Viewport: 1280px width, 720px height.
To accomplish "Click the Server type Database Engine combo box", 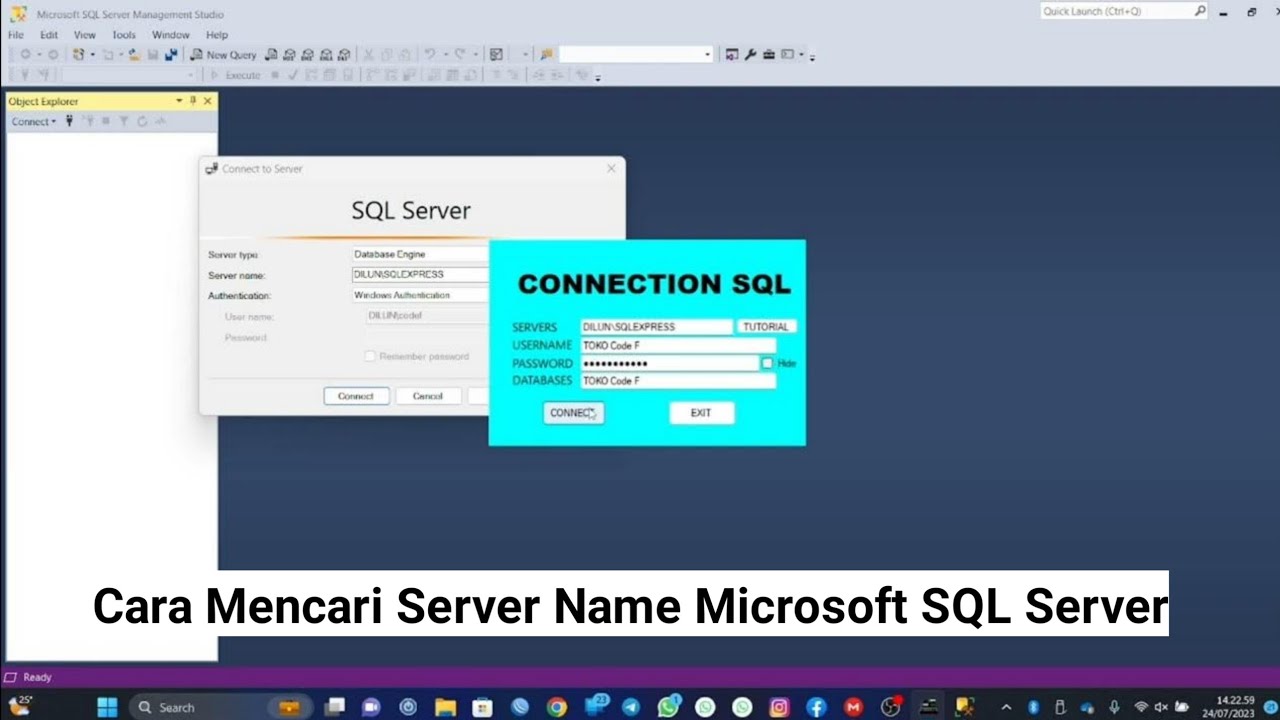I will tap(420, 254).
